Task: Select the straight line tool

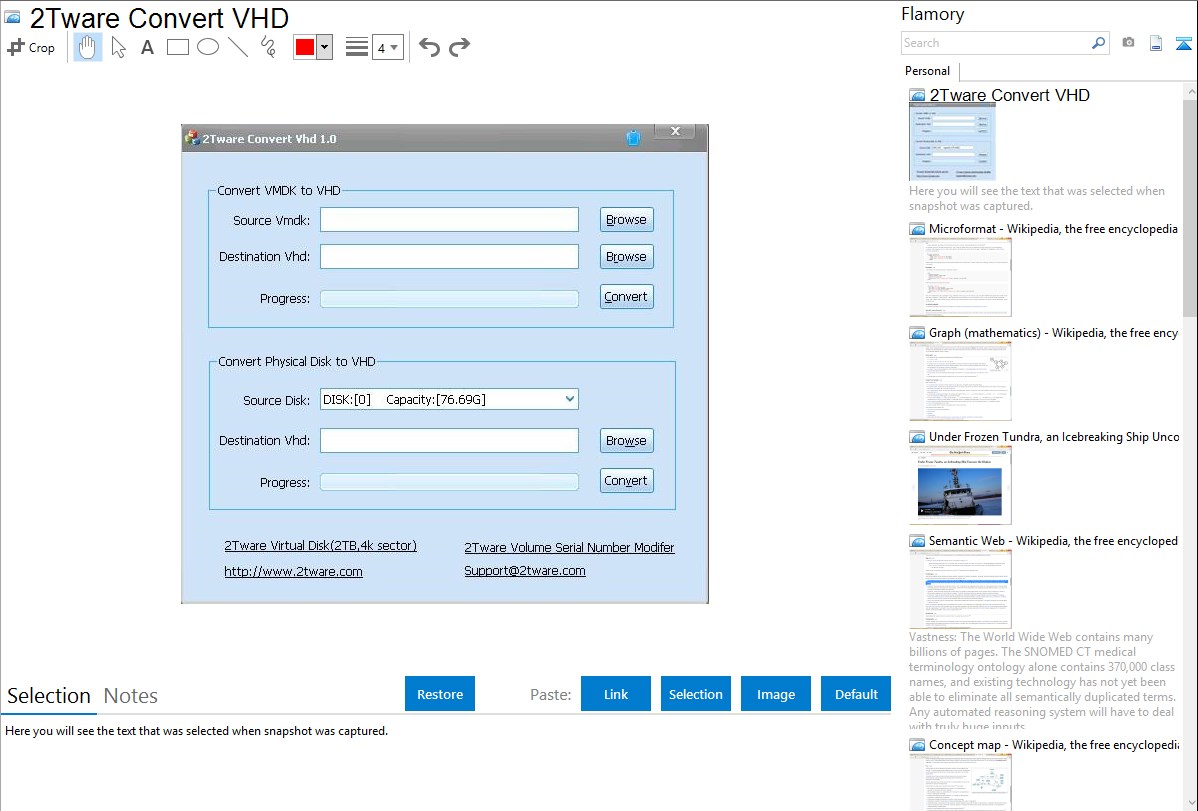Action: 238,47
